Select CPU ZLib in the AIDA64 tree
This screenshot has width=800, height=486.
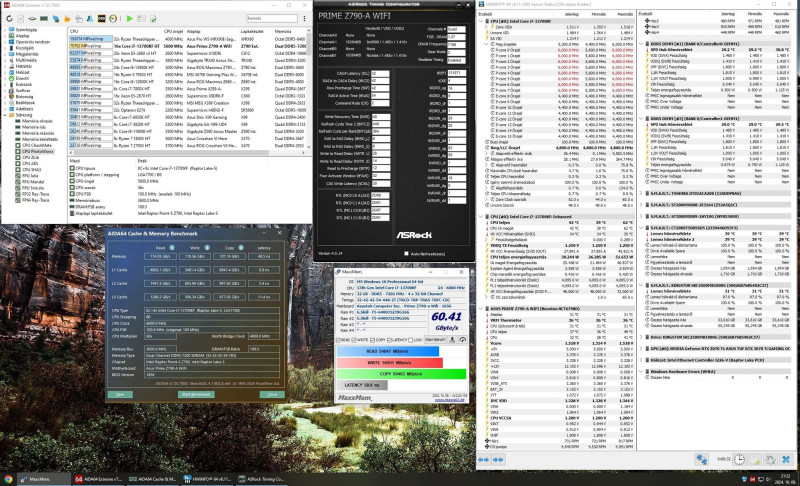(x=31, y=158)
